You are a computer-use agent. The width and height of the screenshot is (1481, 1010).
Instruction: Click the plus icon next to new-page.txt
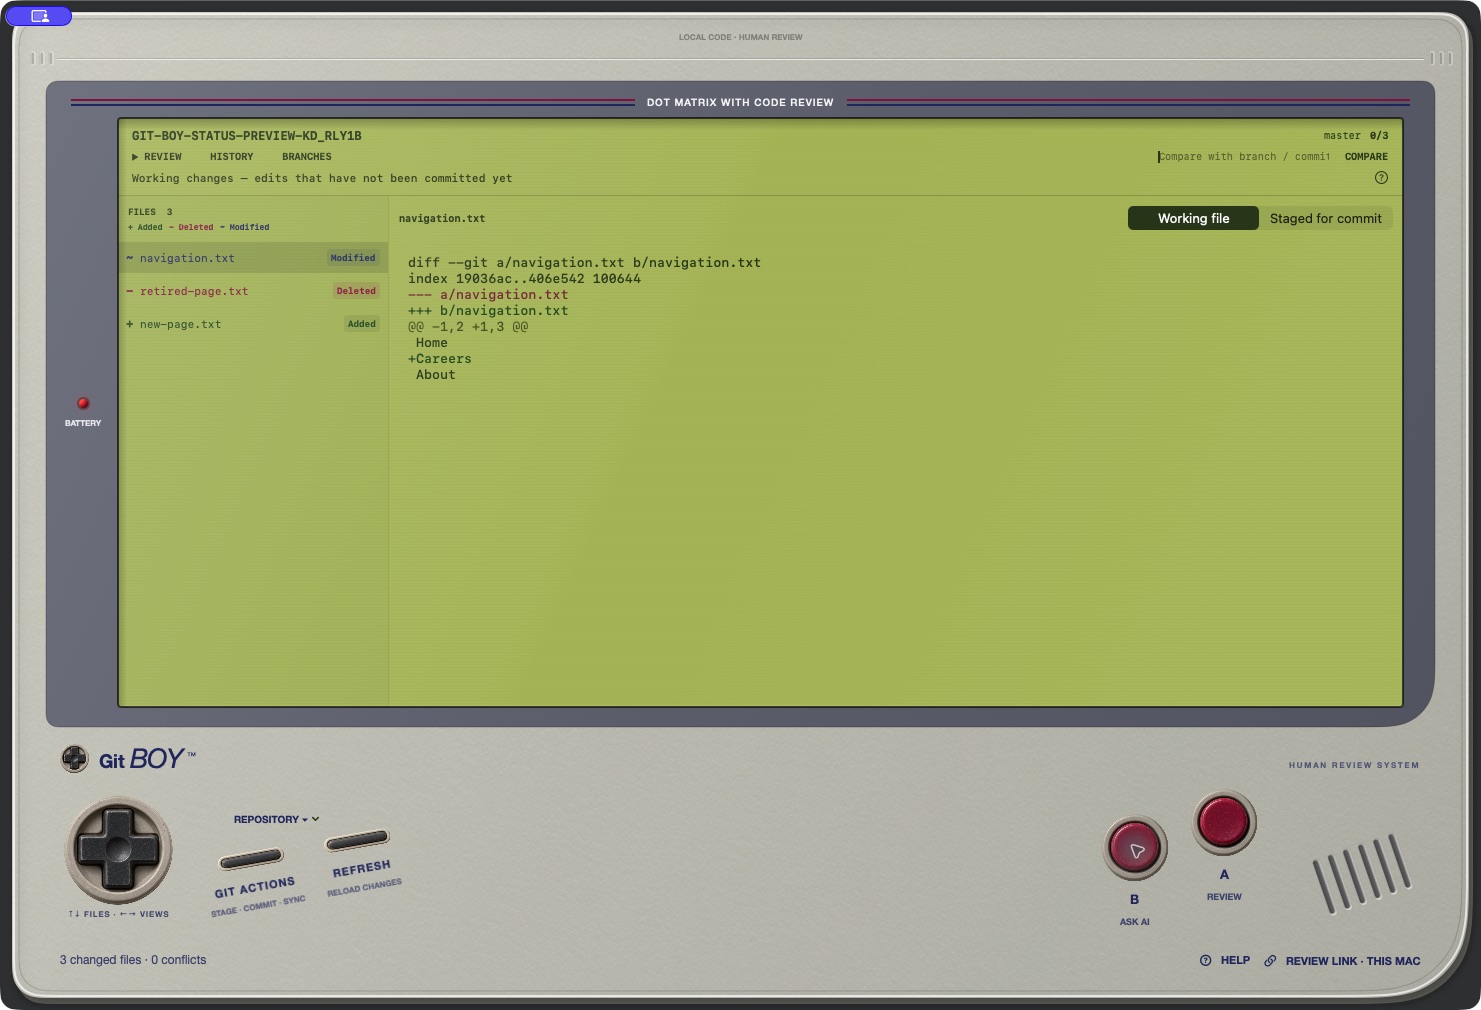pyautogui.click(x=130, y=324)
